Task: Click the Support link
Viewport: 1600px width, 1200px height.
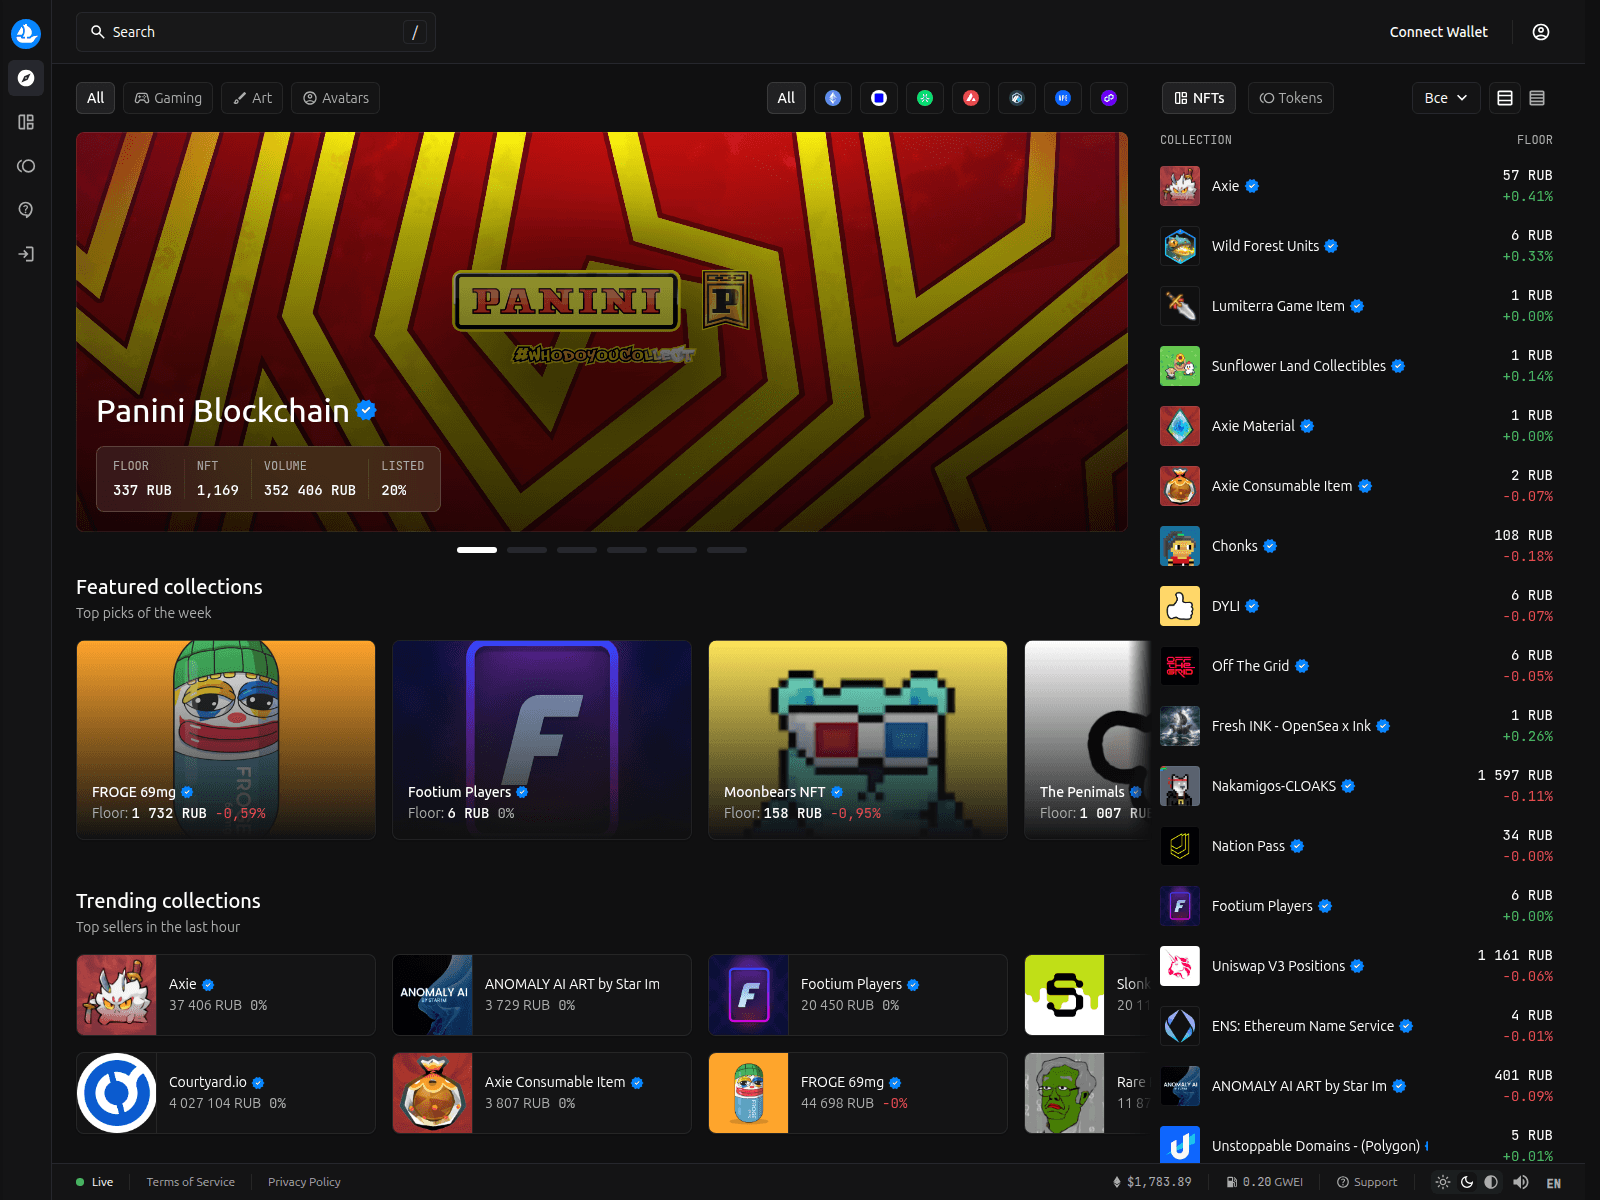Action: (x=1367, y=1182)
